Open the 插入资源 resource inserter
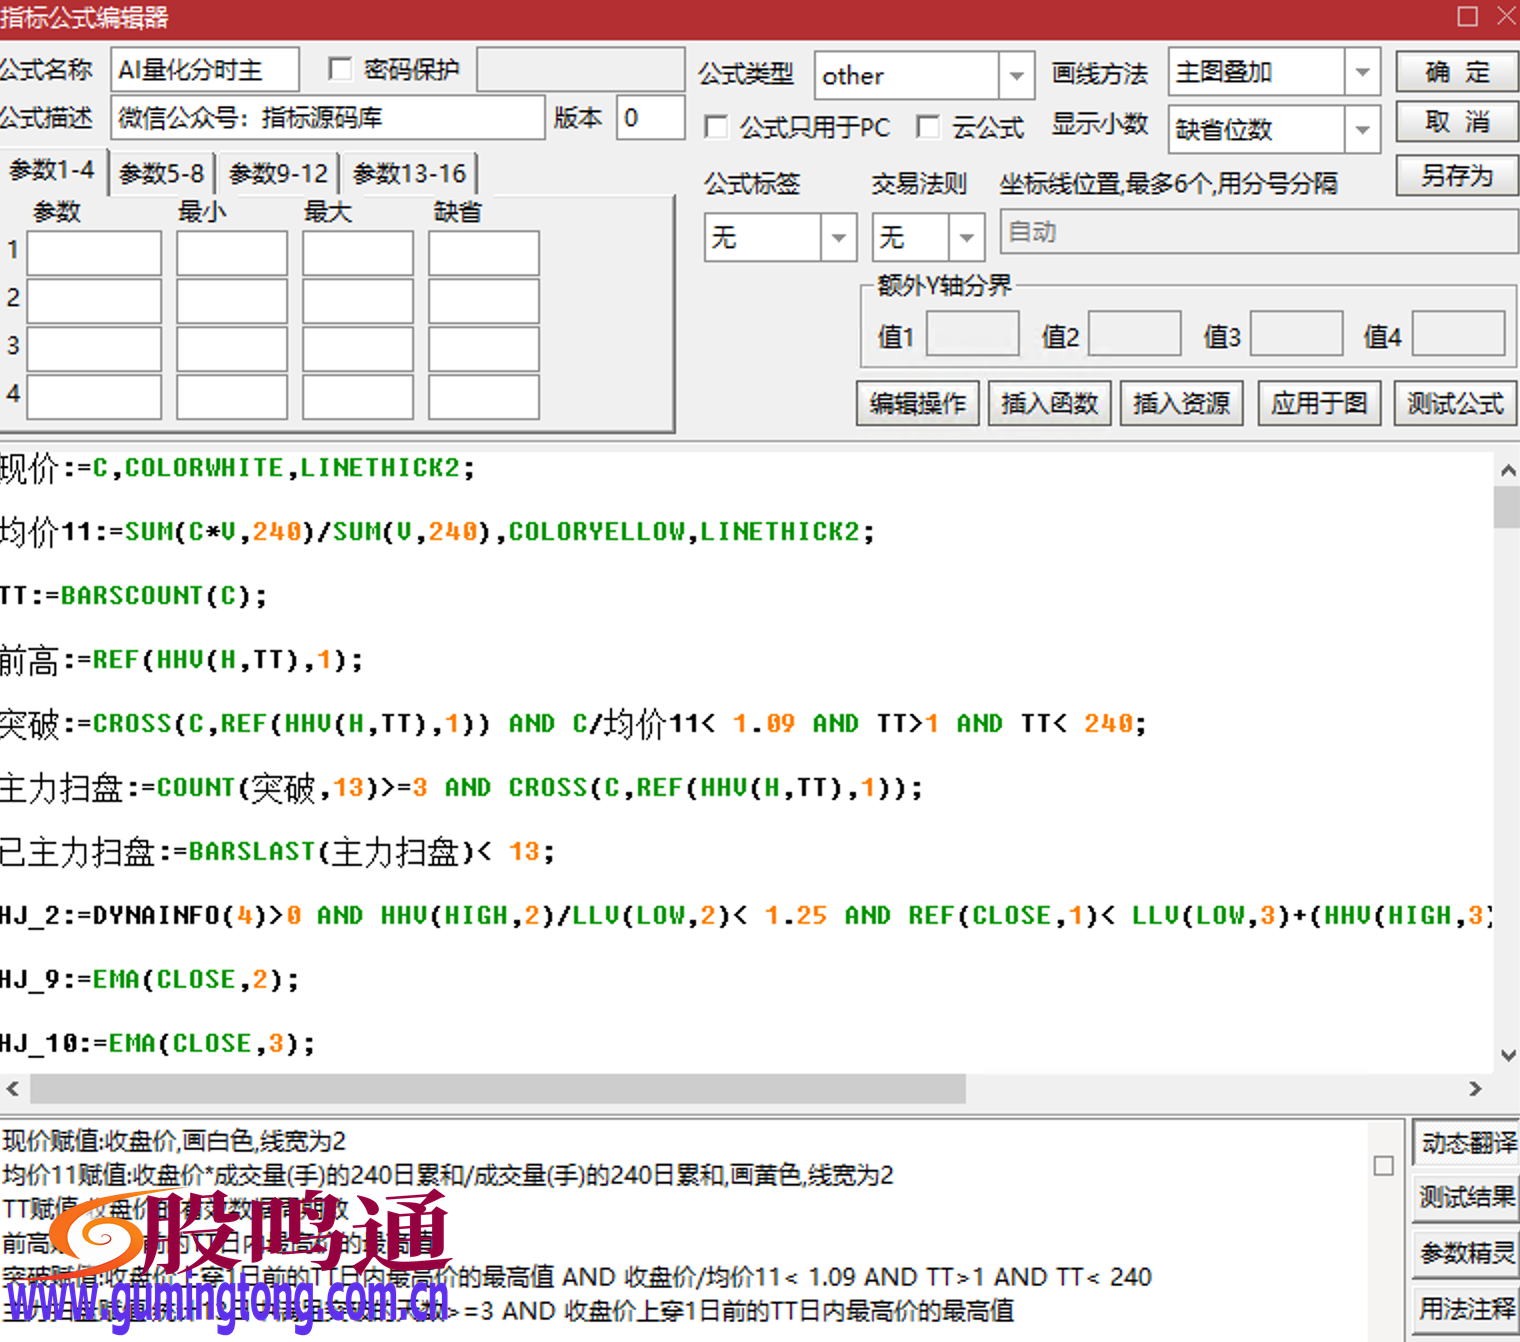 1181,403
